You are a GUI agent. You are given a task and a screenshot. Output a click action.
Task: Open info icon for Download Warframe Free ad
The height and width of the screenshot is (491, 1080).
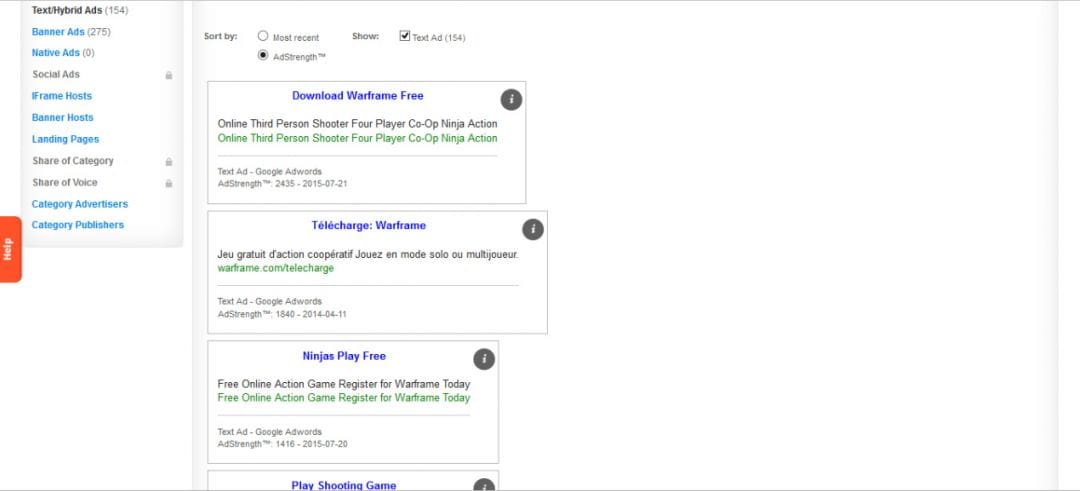511,100
